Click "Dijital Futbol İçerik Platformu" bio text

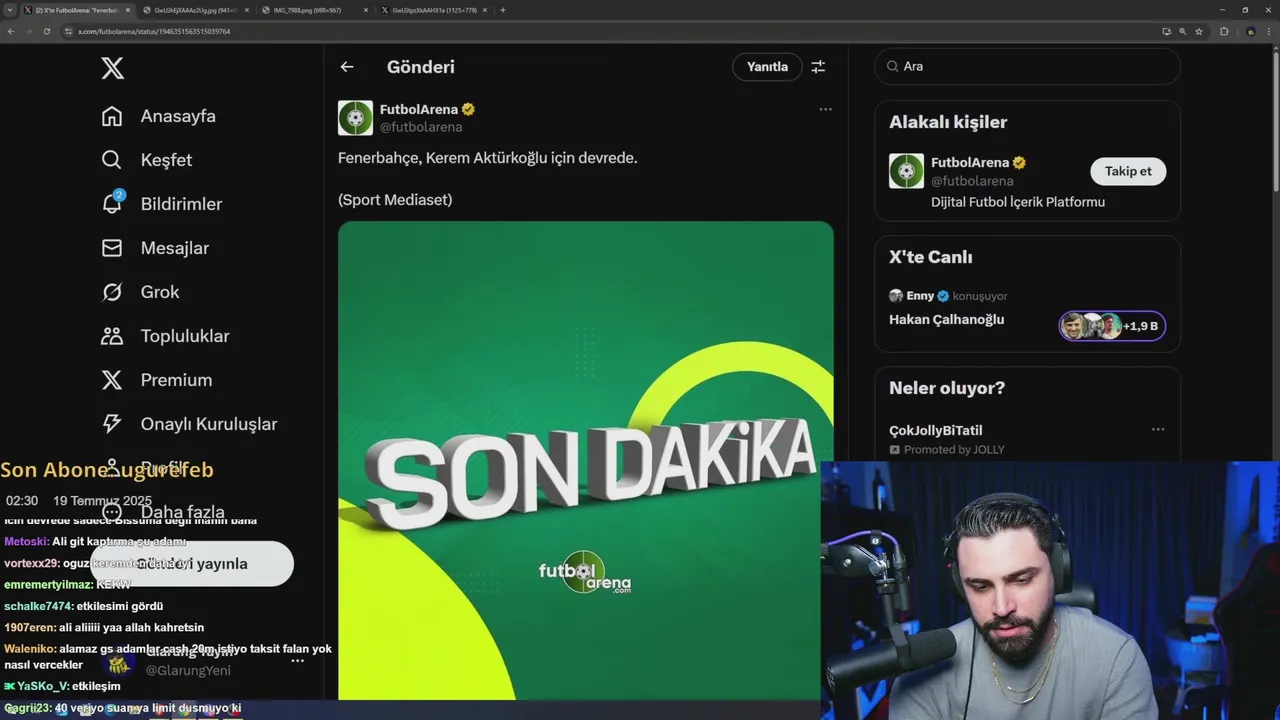click(1018, 202)
